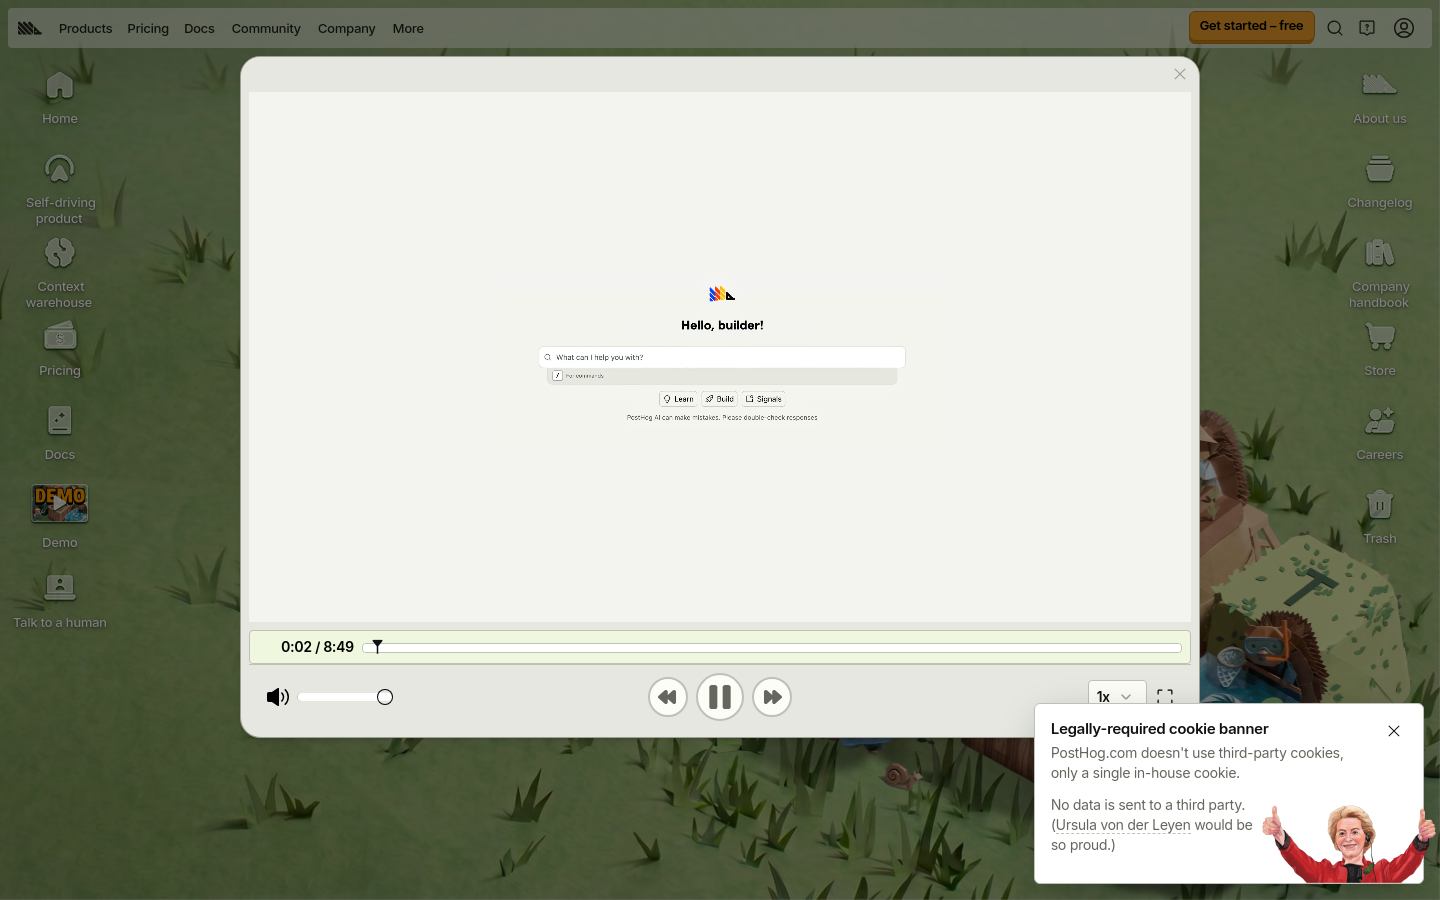Open the Pricing menu item

148,28
